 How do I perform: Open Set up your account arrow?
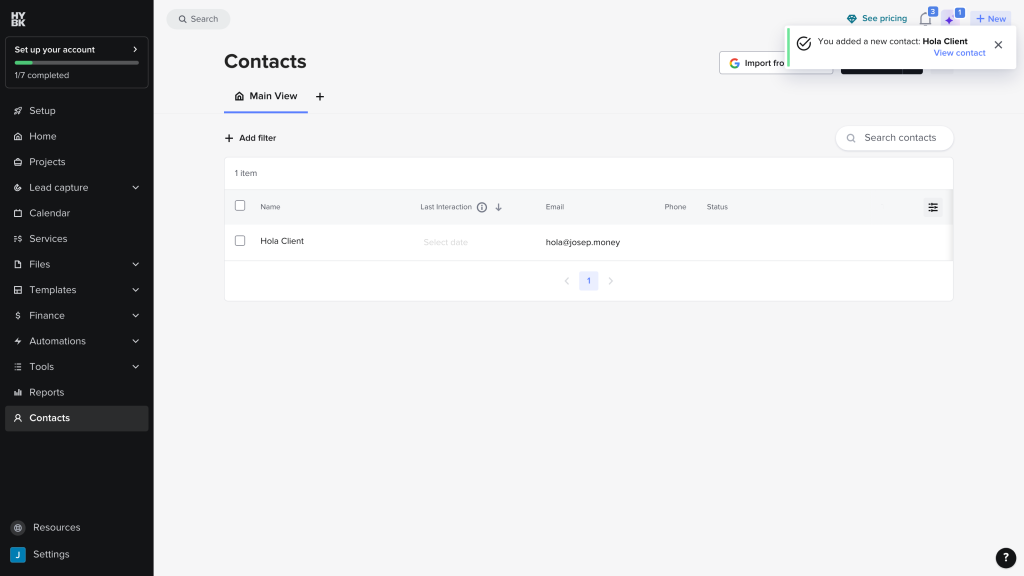[135, 50]
